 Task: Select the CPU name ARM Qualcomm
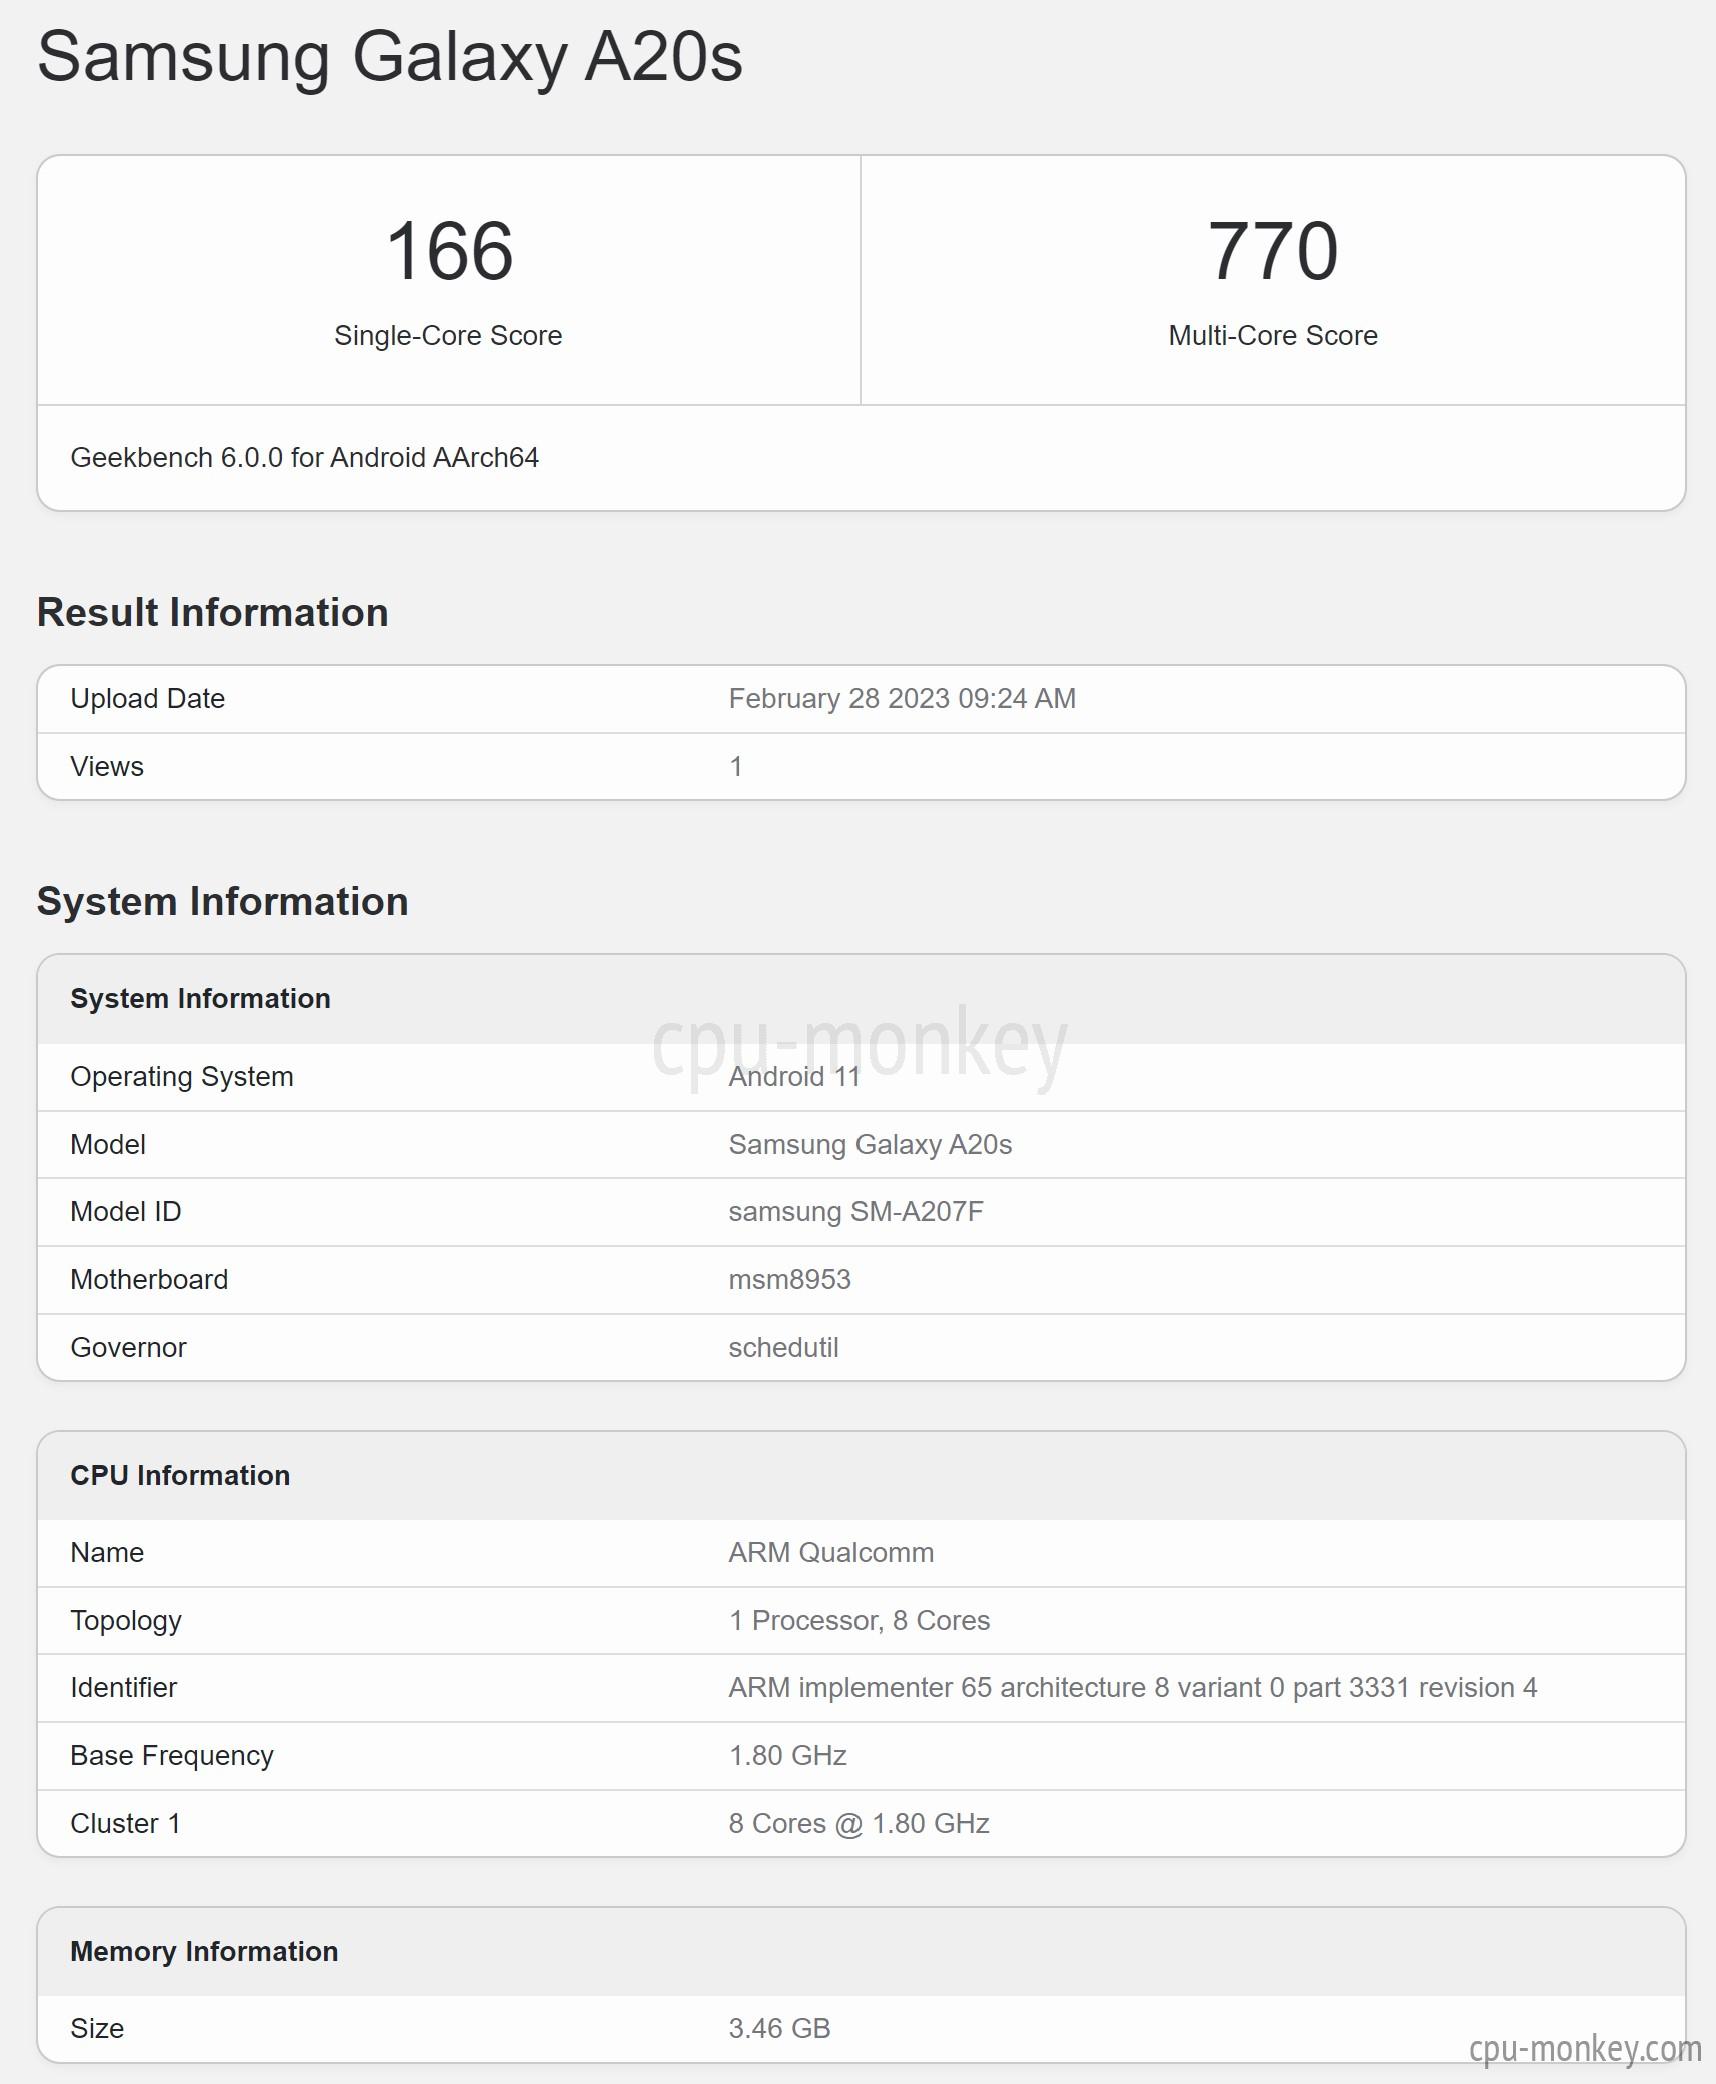pyautogui.click(x=831, y=1553)
